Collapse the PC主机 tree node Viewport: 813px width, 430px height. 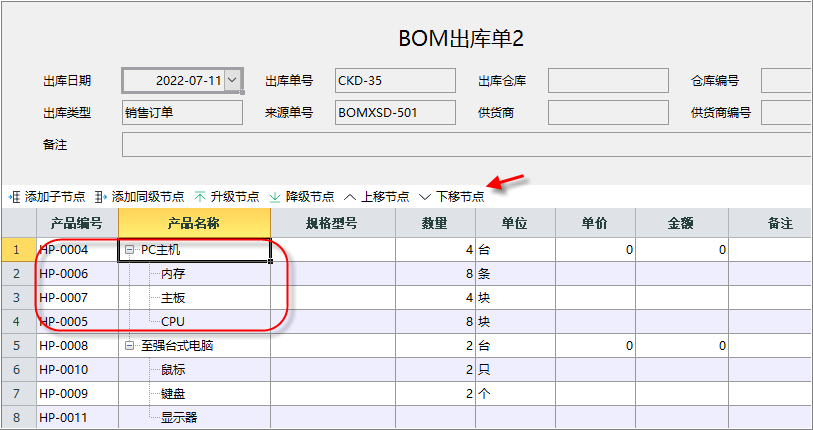[129, 251]
